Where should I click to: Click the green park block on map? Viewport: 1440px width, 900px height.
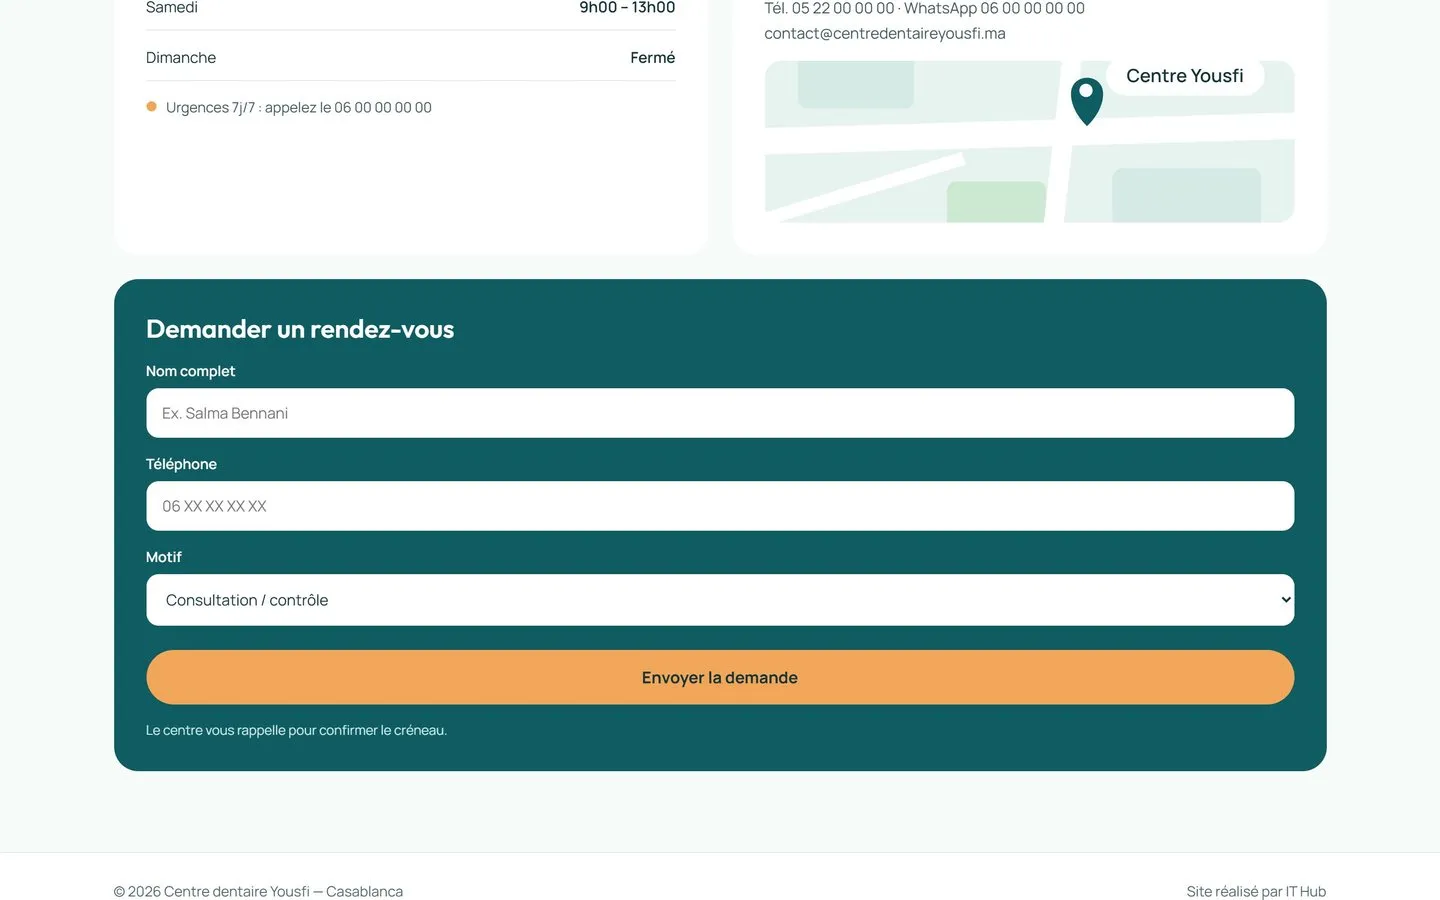tap(996, 202)
